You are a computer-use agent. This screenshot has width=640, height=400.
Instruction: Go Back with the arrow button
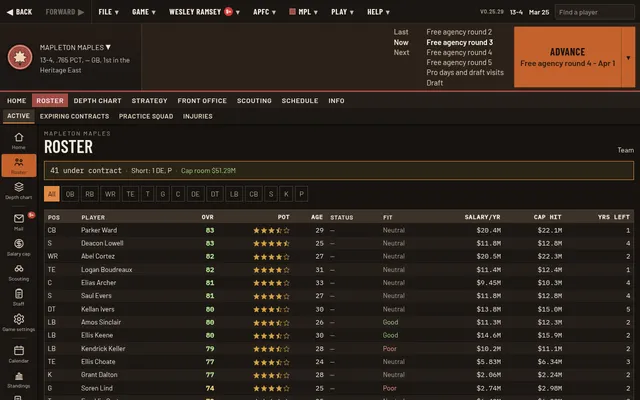[x=19, y=12]
